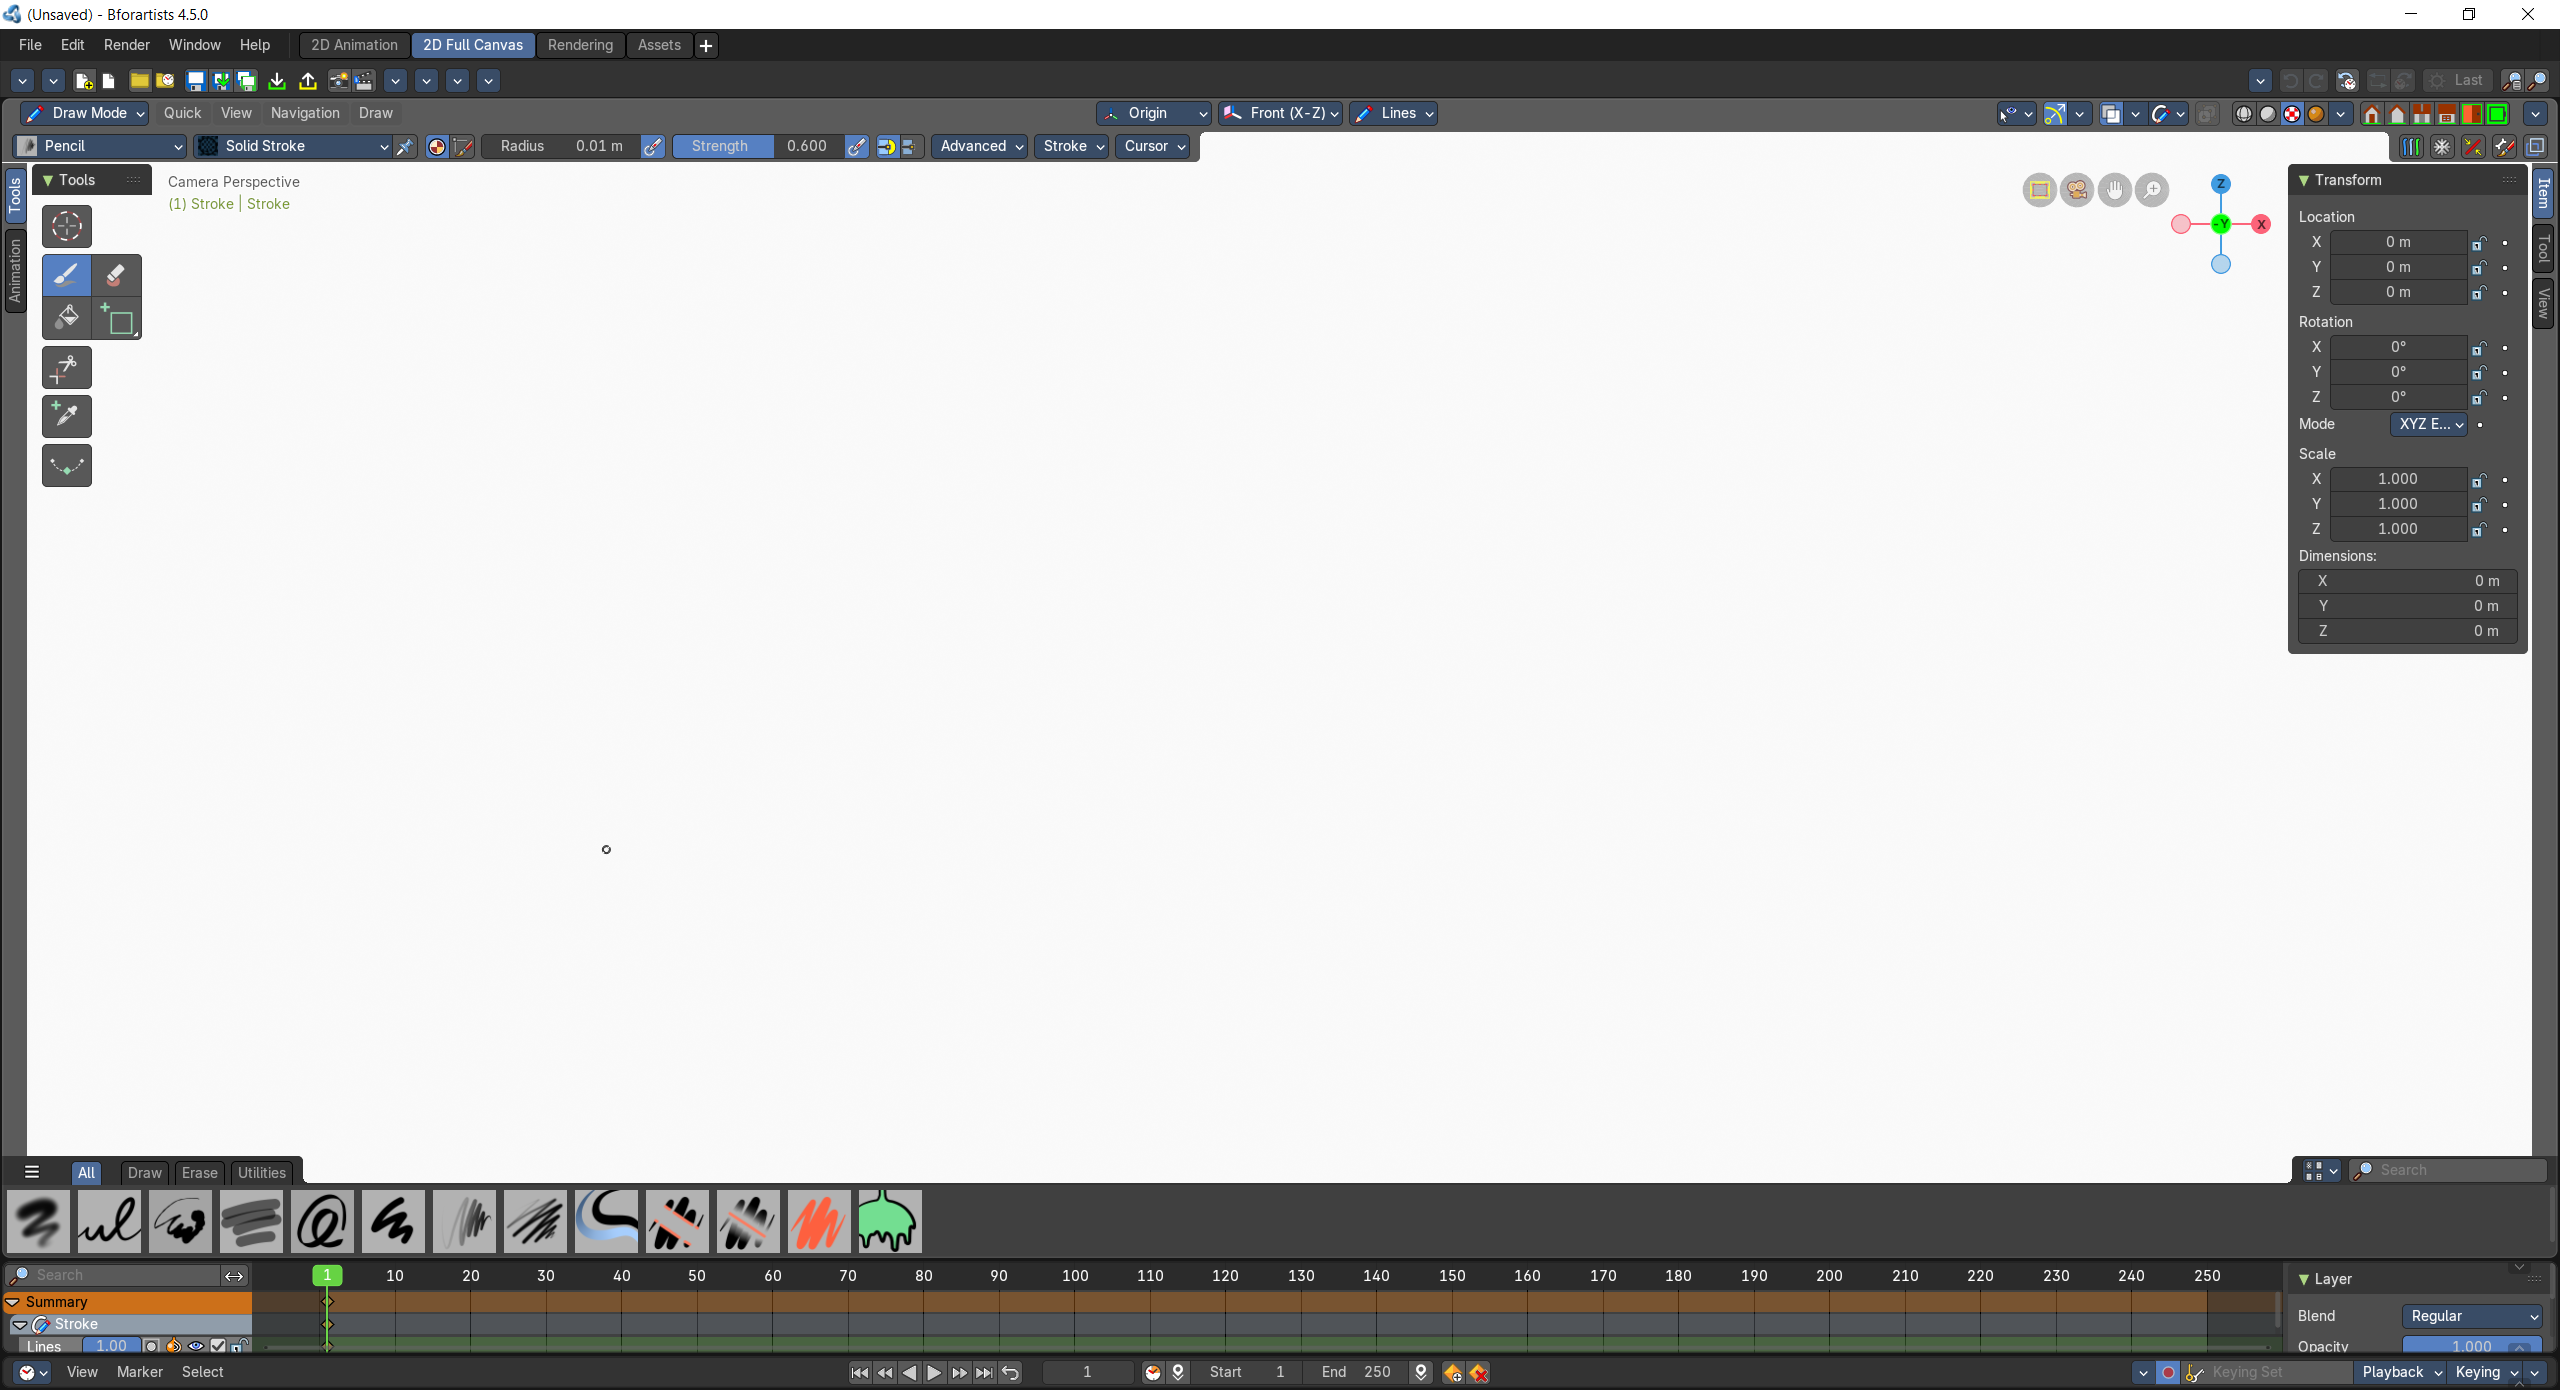Toggle lock on Scale Z

pyautogui.click(x=2479, y=530)
